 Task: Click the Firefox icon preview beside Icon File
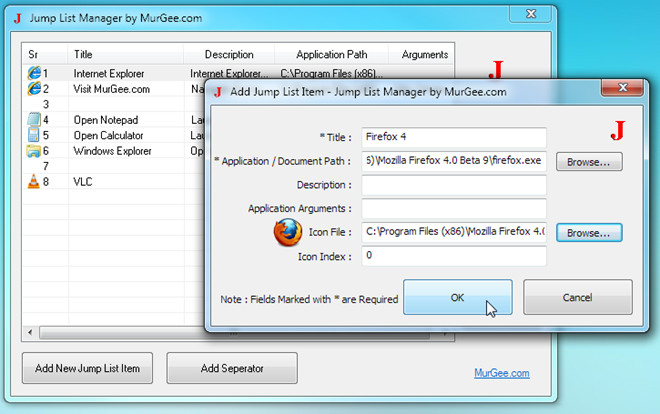point(288,232)
